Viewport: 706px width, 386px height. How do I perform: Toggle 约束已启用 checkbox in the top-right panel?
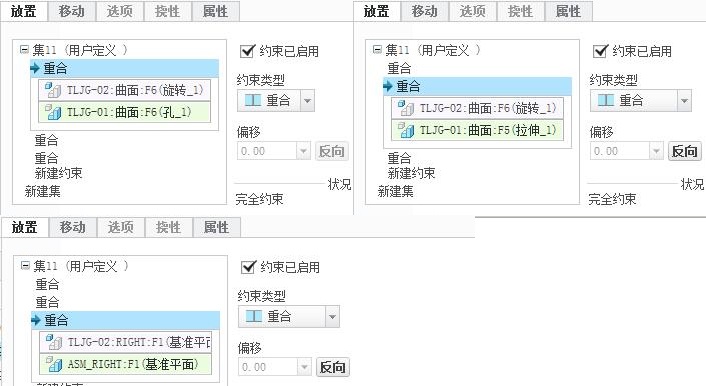click(x=601, y=51)
